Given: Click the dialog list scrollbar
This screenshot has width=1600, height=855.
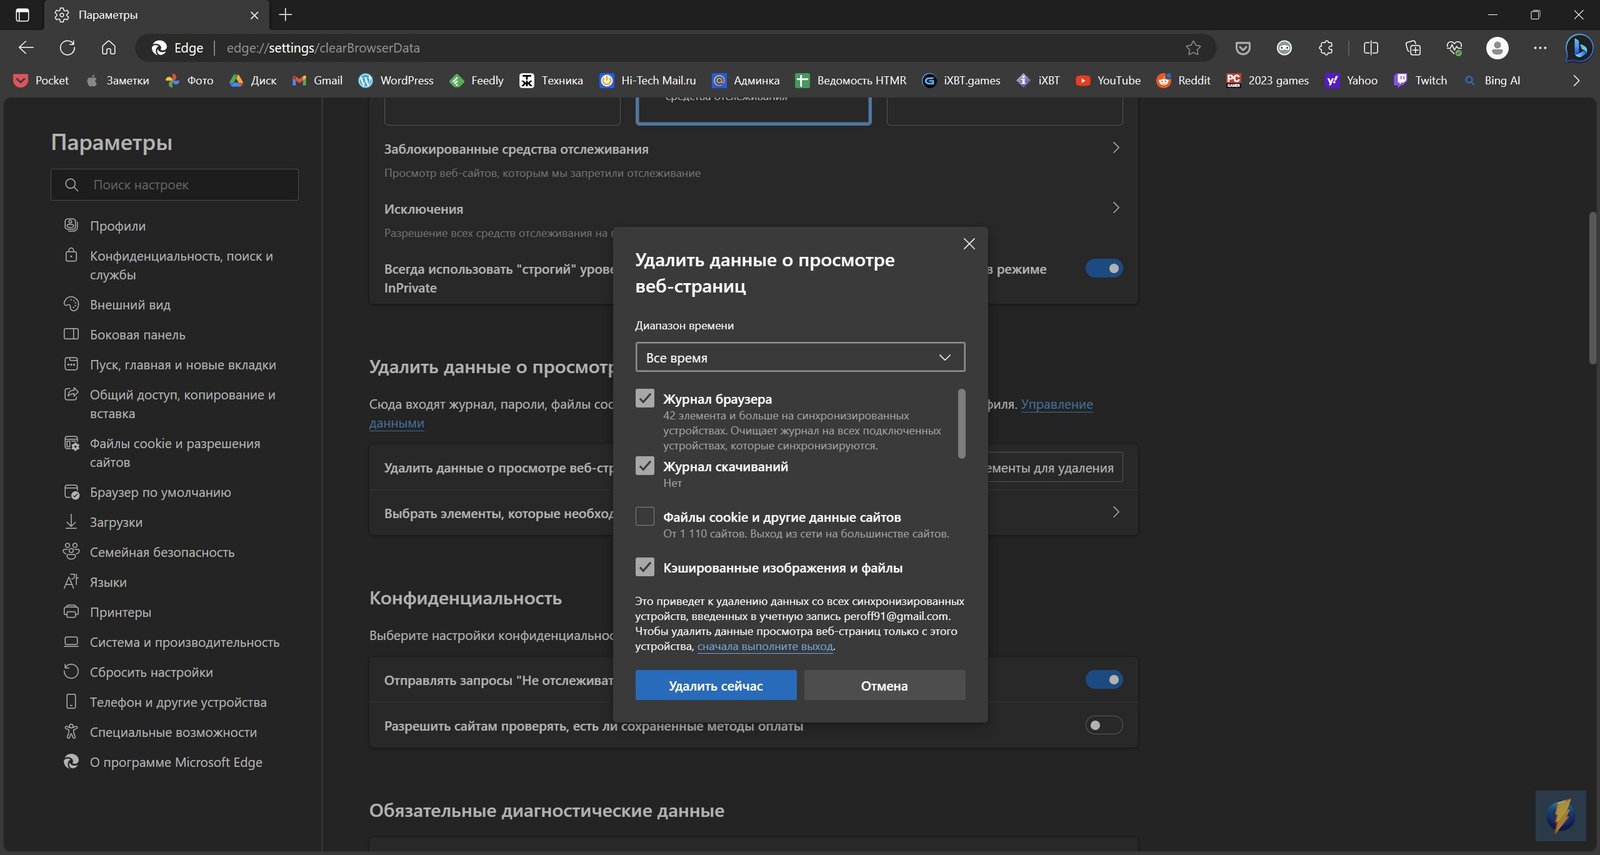Looking at the screenshot, I should (x=962, y=424).
